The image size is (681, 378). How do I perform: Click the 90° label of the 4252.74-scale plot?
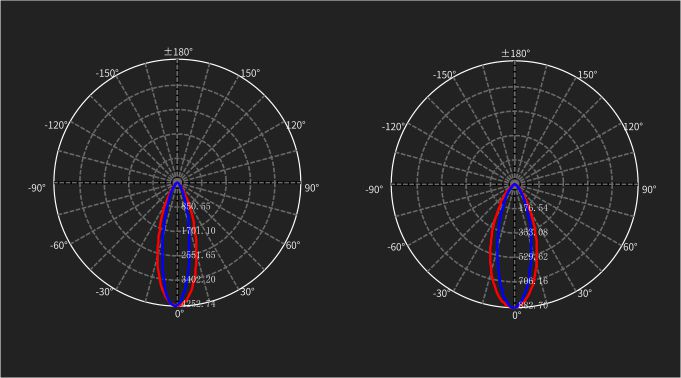311,188
